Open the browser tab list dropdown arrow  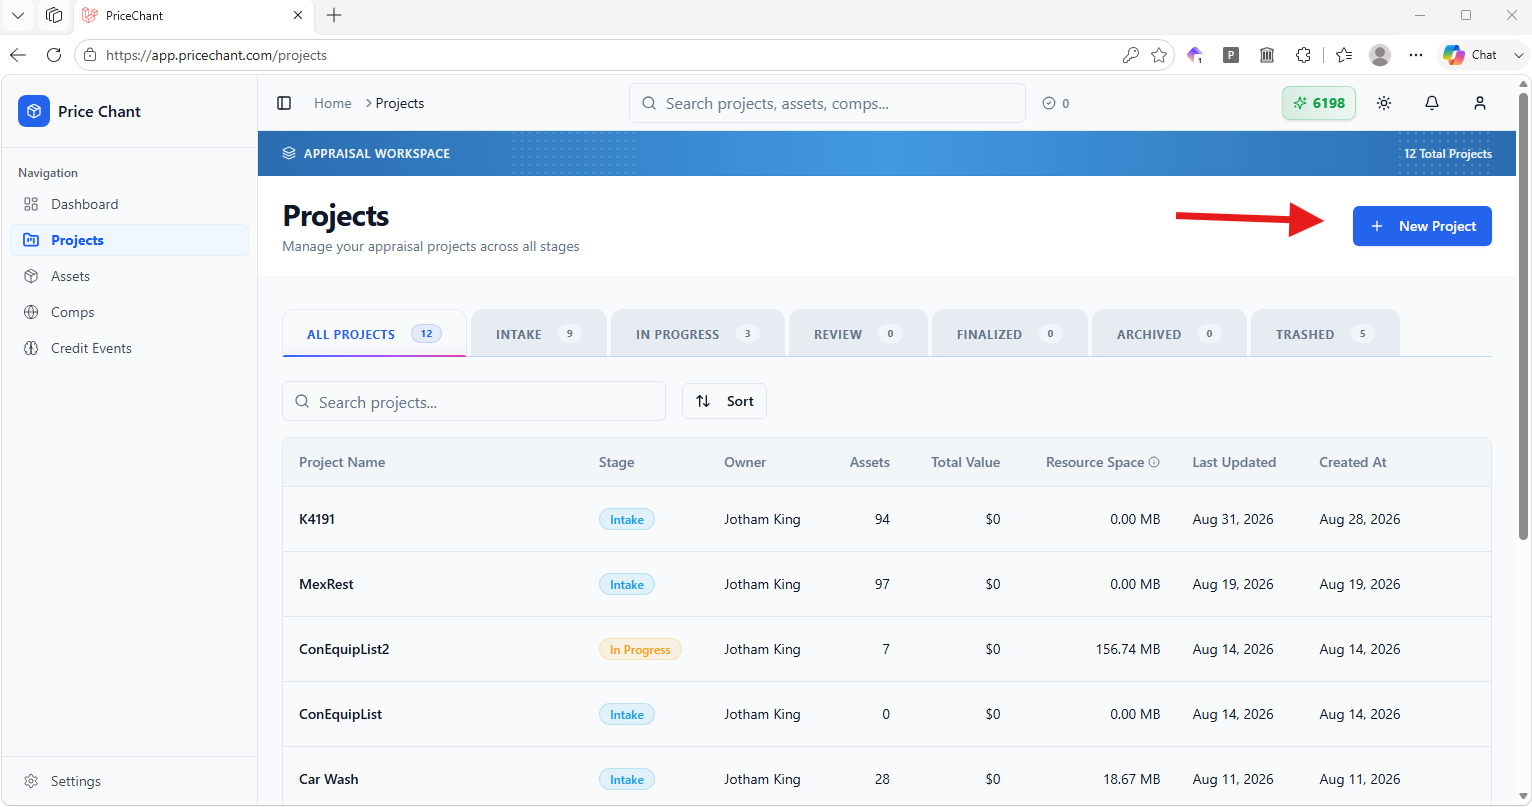click(x=18, y=15)
